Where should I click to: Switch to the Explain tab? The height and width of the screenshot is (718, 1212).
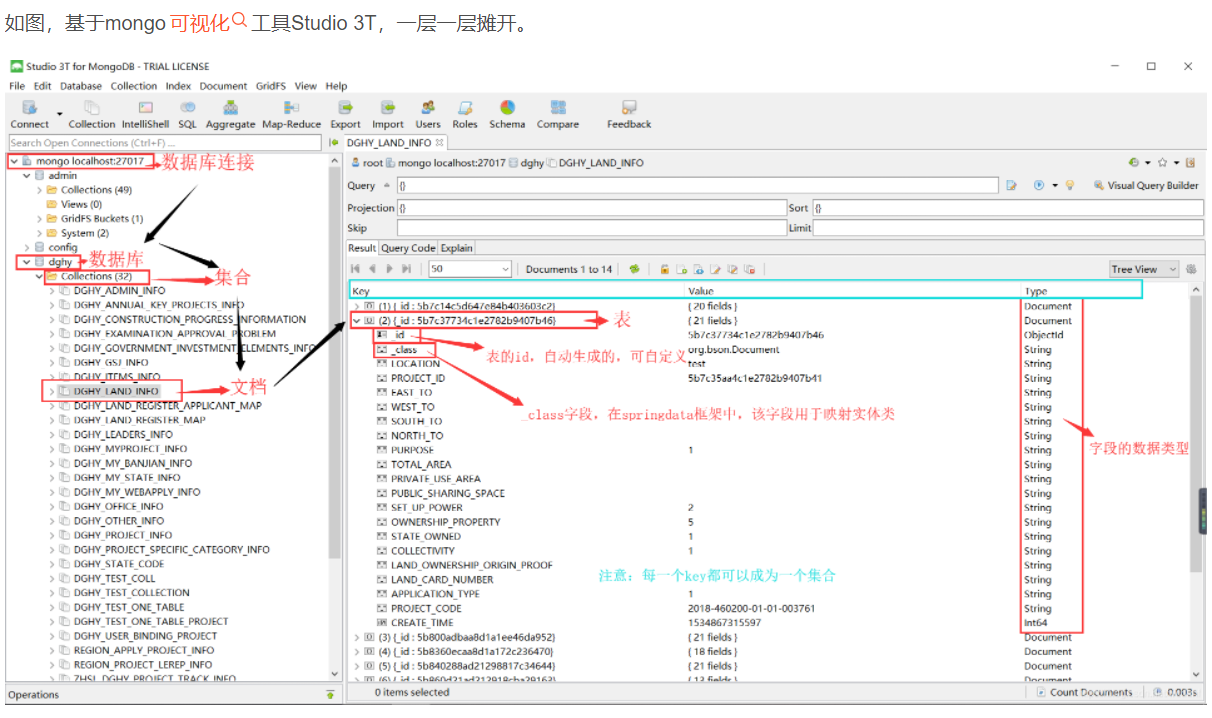pos(457,248)
